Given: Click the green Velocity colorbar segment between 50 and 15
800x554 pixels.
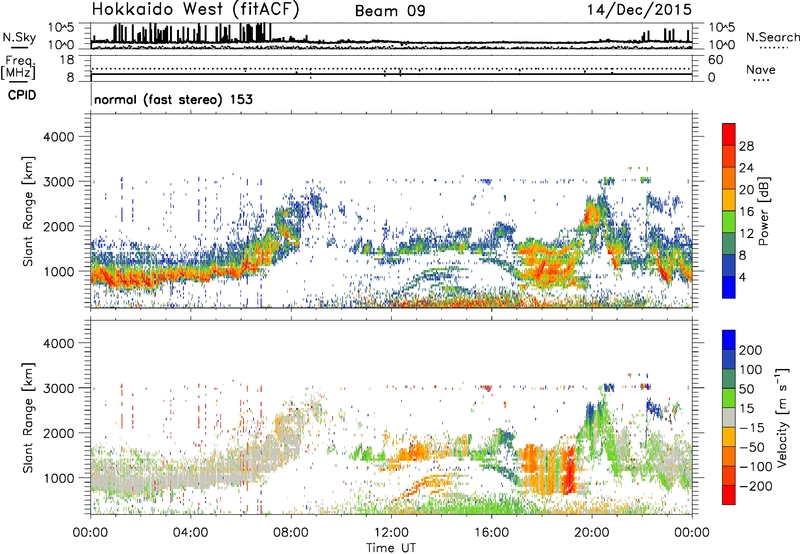Looking at the screenshot, I should coord(729,398).
